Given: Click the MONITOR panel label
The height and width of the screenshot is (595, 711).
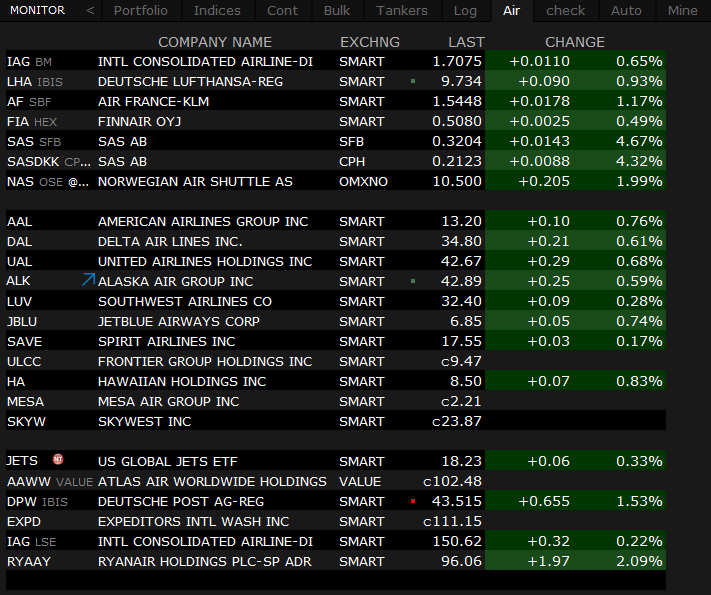Looking at the screenshot, I should point(37,10).
